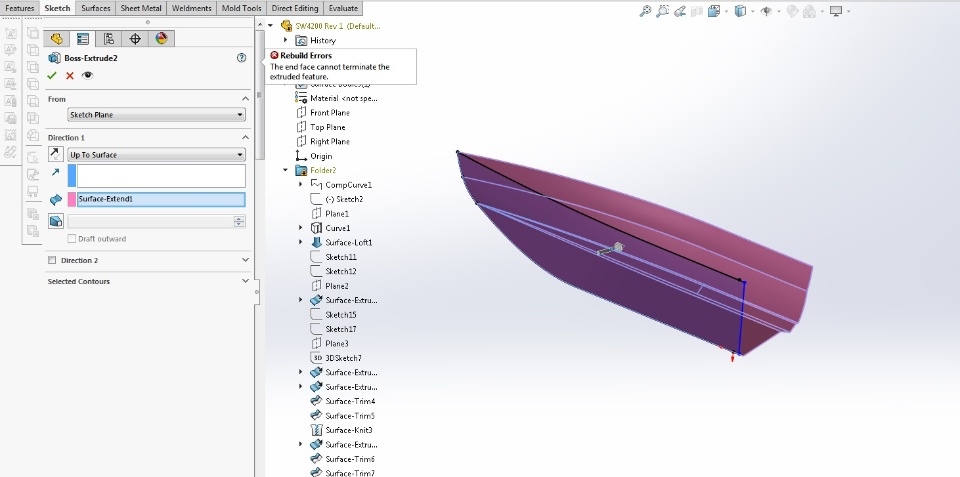
Task: Switch to the Direct Editing tab
Action: click(x=294, y=8)
